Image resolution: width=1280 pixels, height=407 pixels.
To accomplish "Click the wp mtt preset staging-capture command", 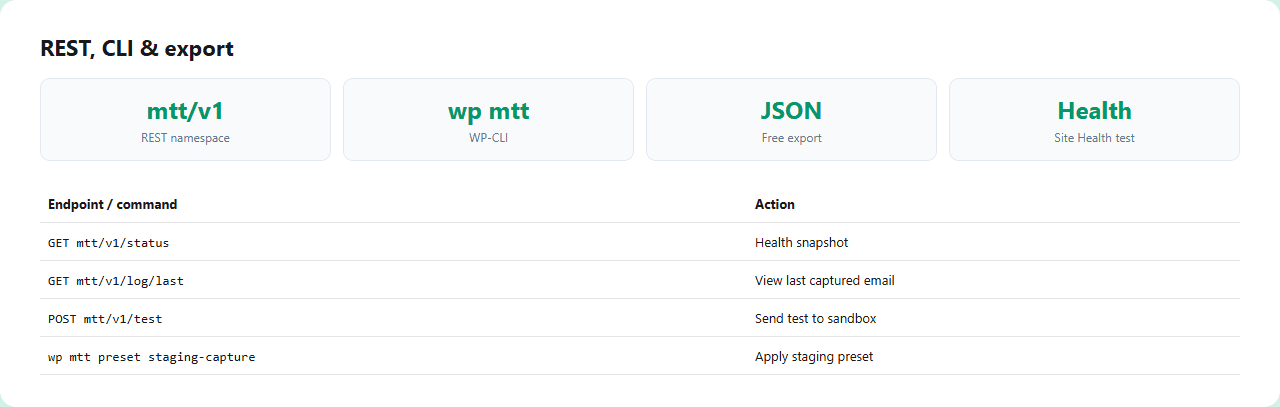I will pos(152,356).
